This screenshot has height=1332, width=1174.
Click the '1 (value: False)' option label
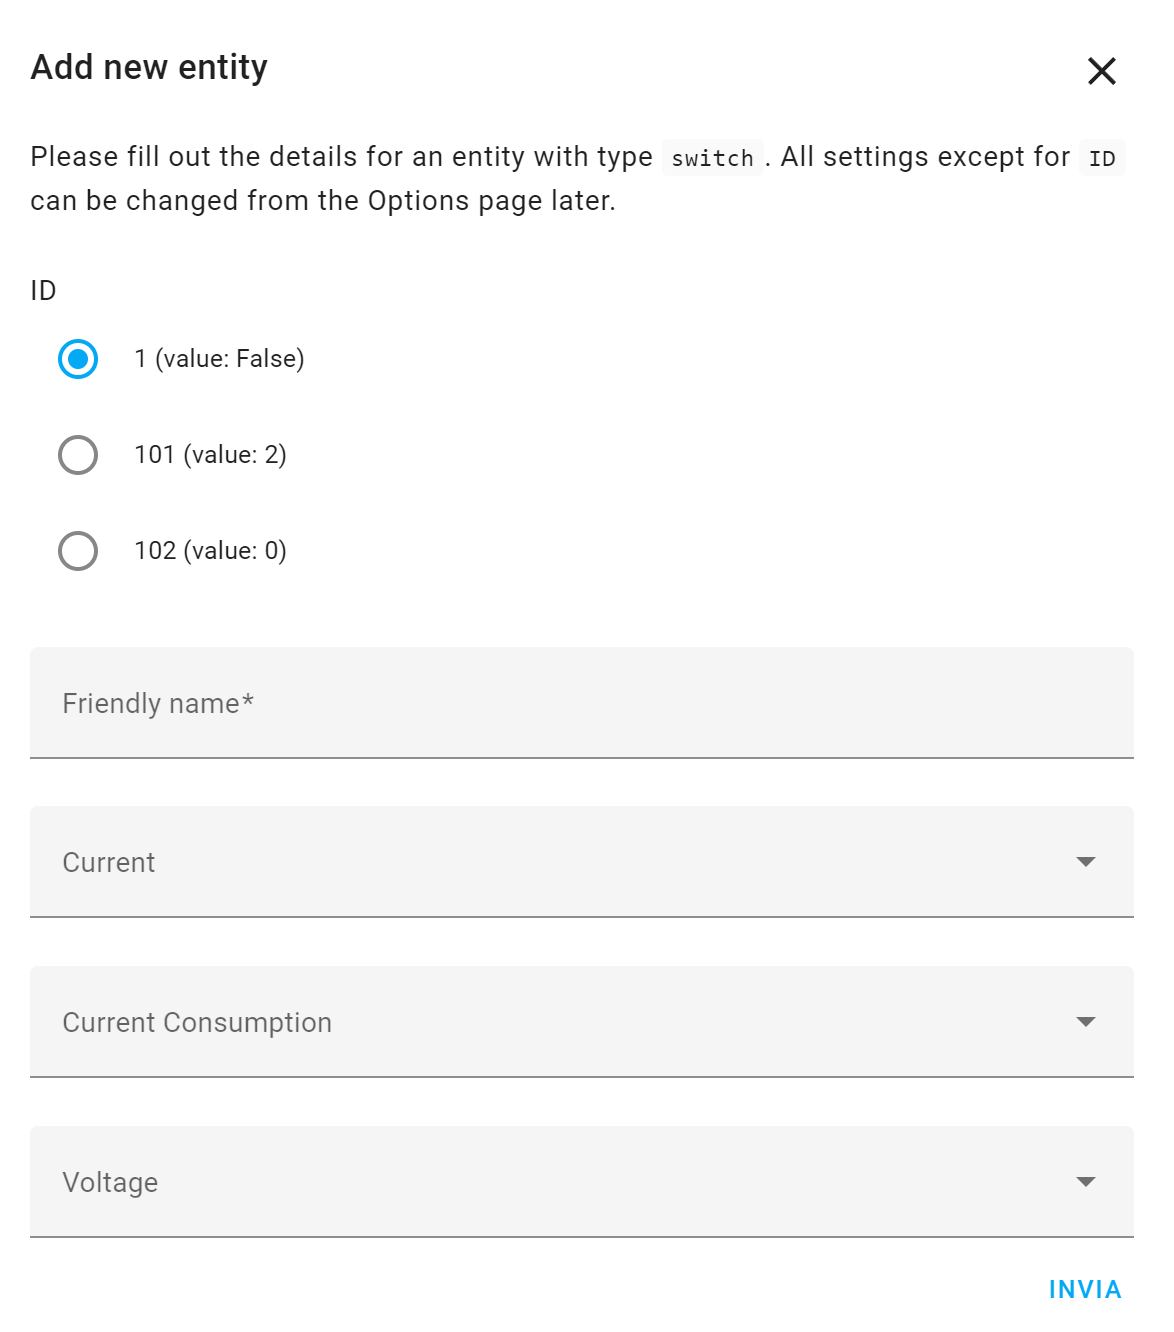click(x=219, y=359)
